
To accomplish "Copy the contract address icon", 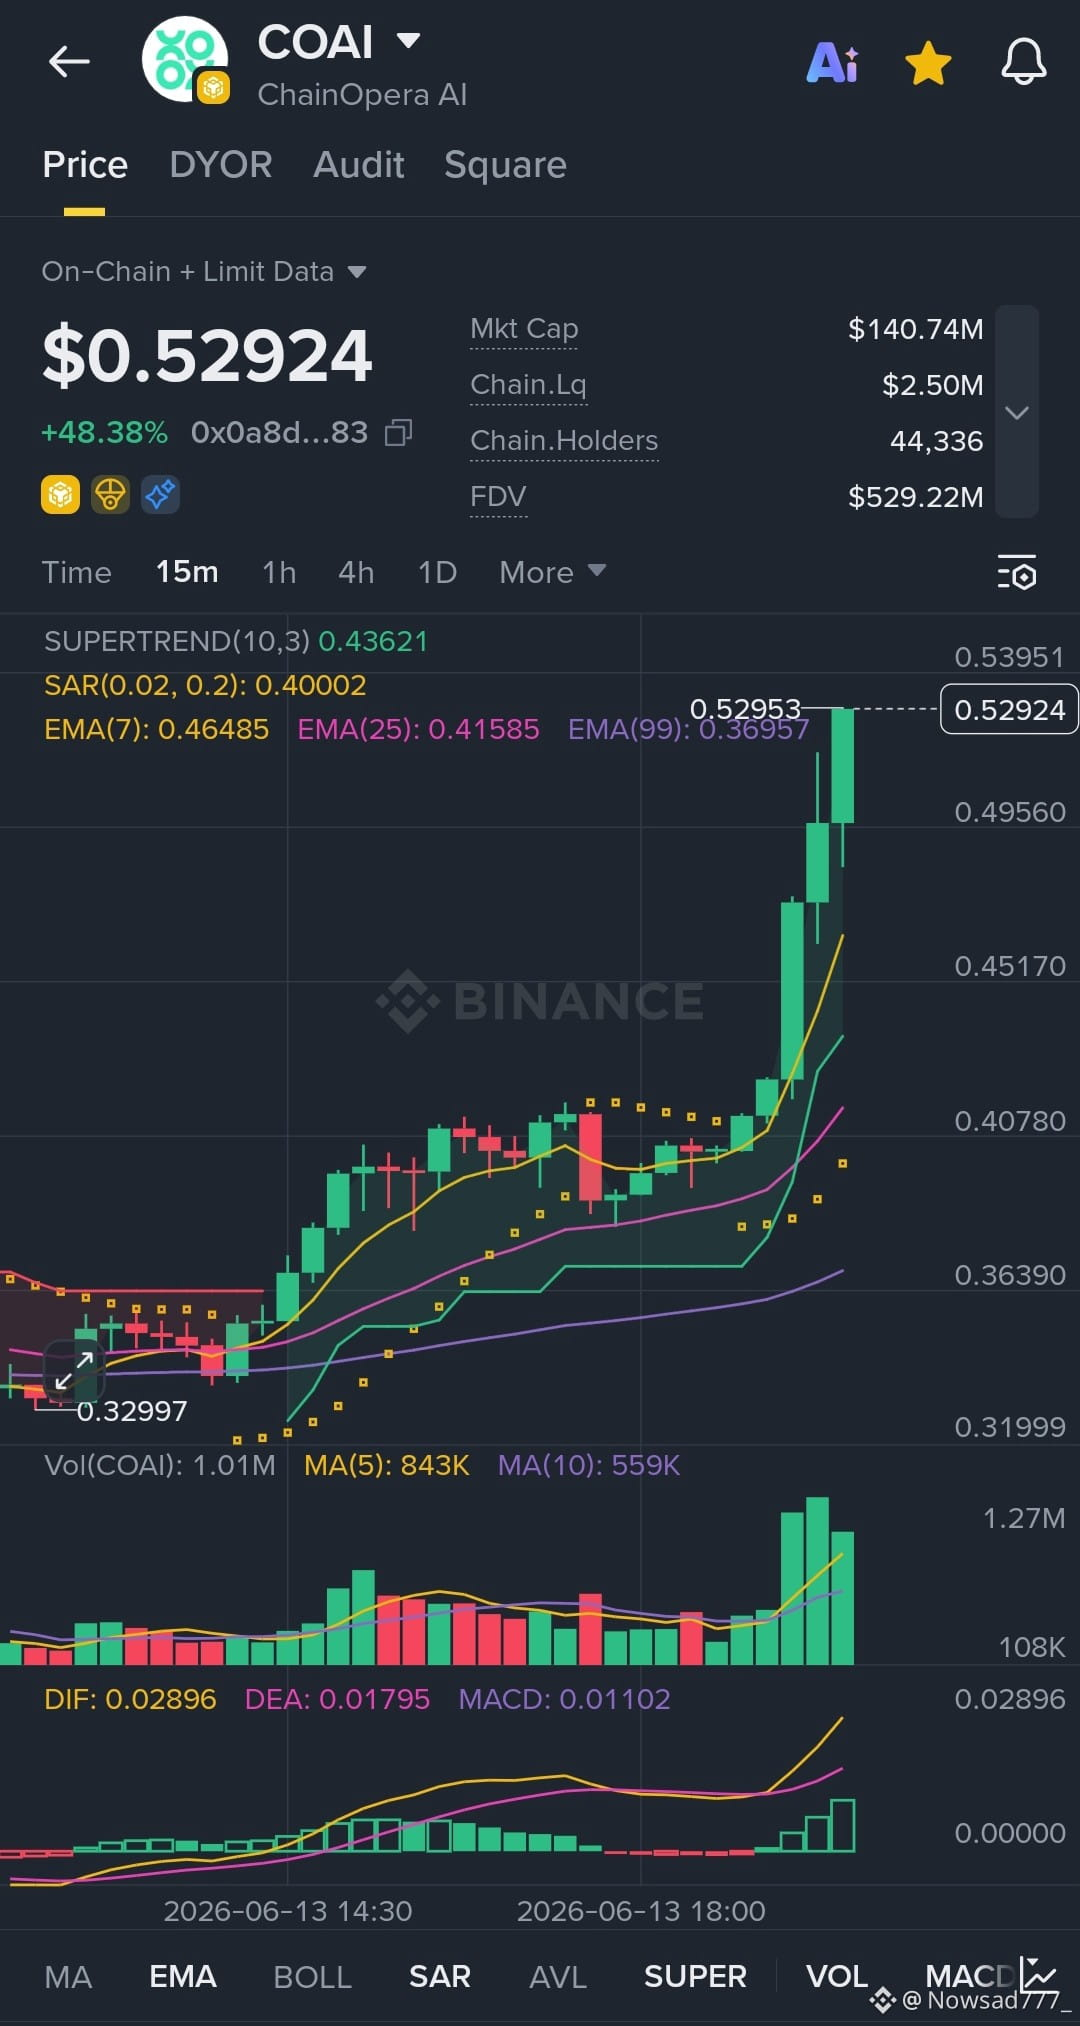I will tap(398, 432).
